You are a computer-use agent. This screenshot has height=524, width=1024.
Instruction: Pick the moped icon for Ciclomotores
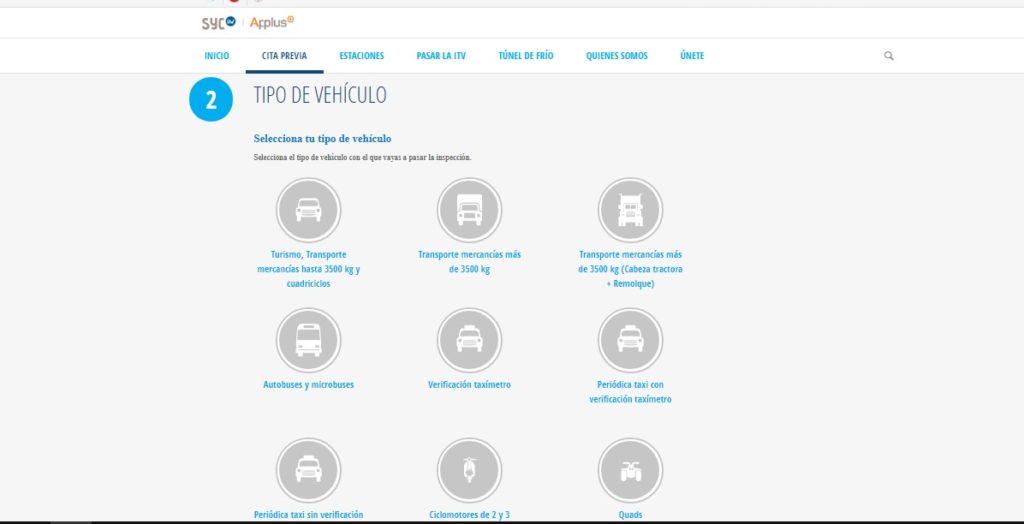pyautogui.click(x=469, y=470)
